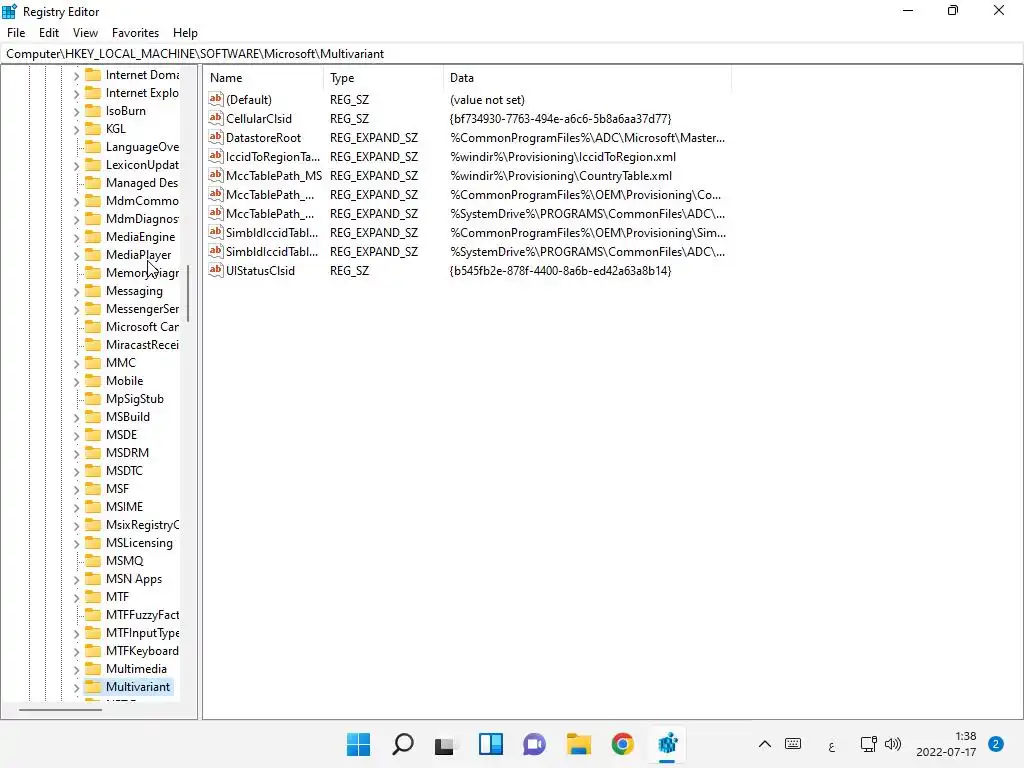The image size is (1024, 768).
Task: Click the Registry Editor taskbar icon
Action: (667, 744)
